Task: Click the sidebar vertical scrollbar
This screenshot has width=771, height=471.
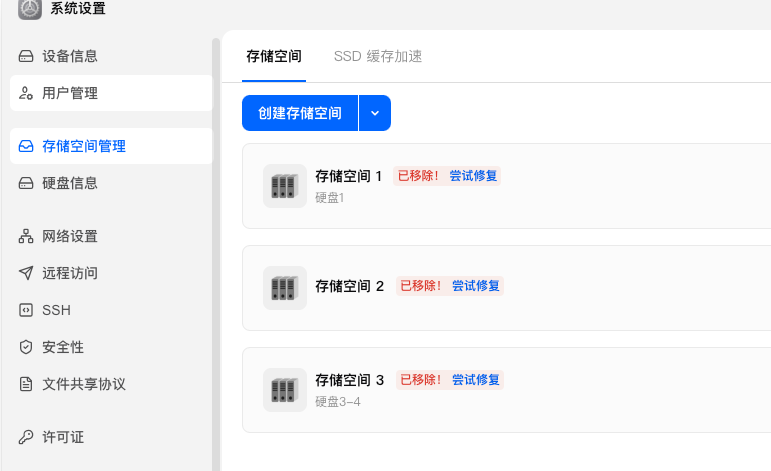Action: click(x=216, y=254)
